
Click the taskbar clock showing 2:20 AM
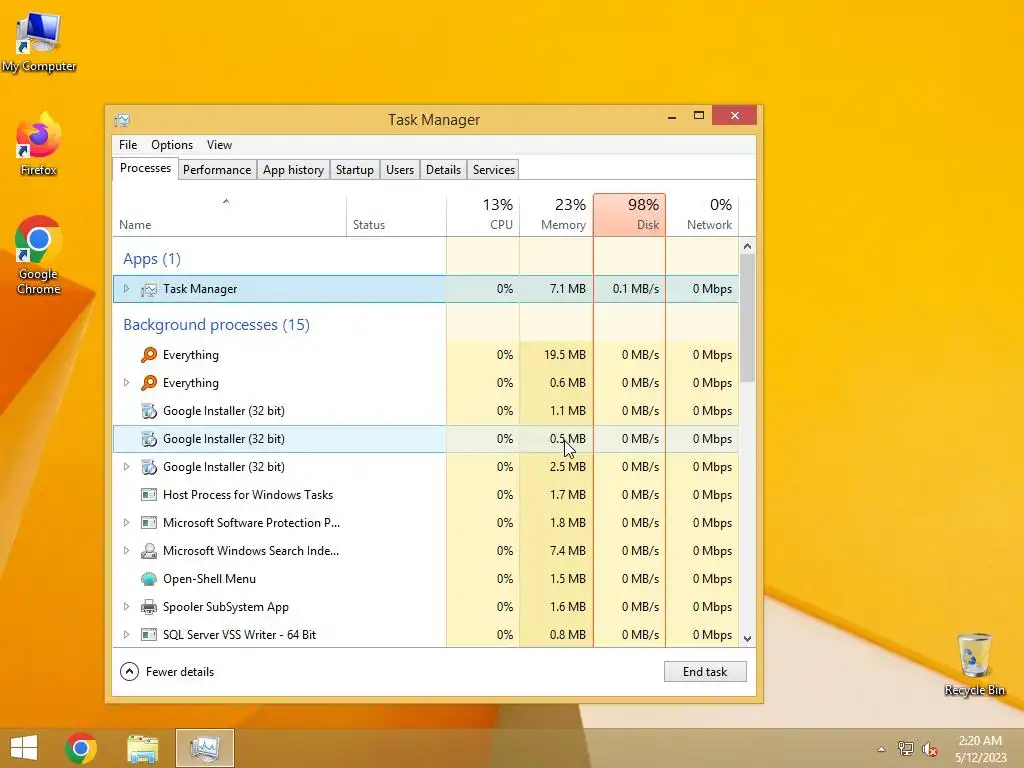click(x=980, y=749)
